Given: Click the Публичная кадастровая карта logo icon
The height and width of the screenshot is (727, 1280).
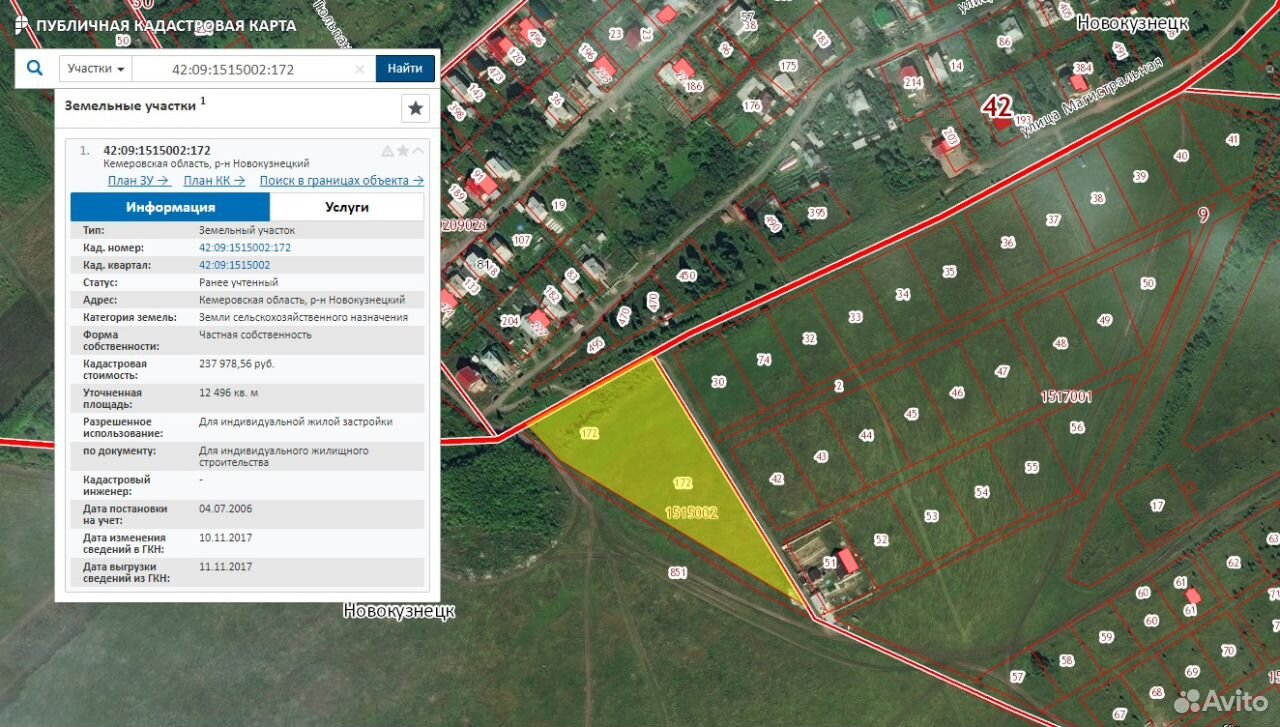Looking at the screenshot, I should (x=21, y=25).
